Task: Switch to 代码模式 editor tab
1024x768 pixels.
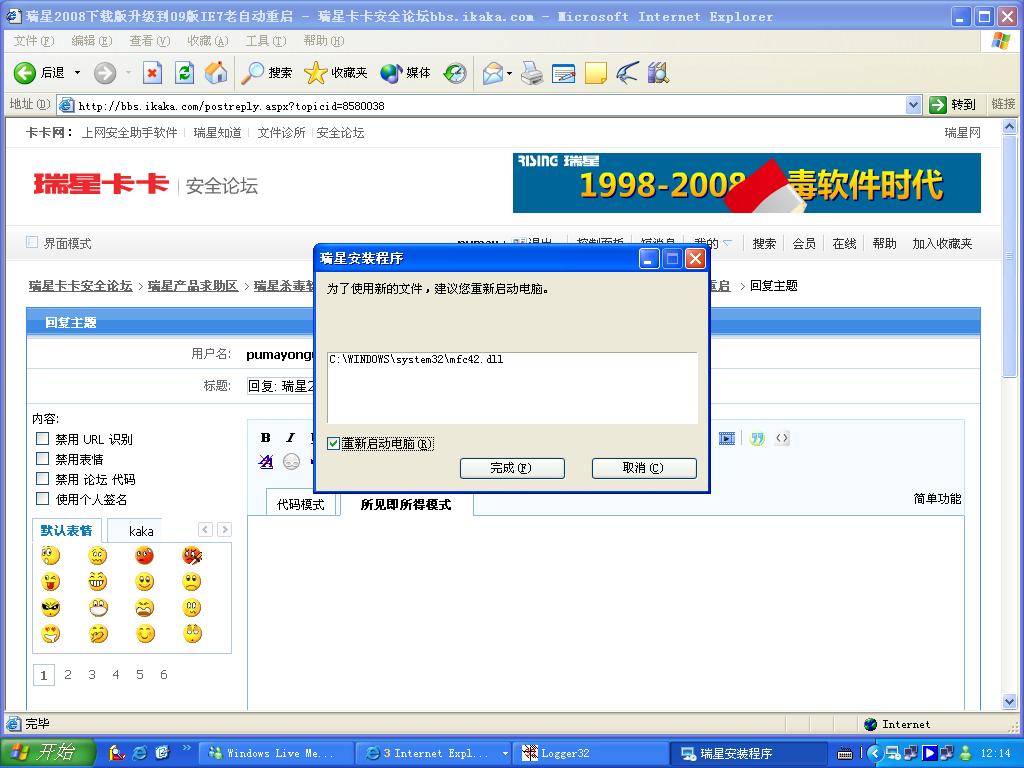Action: coord(300,504)
